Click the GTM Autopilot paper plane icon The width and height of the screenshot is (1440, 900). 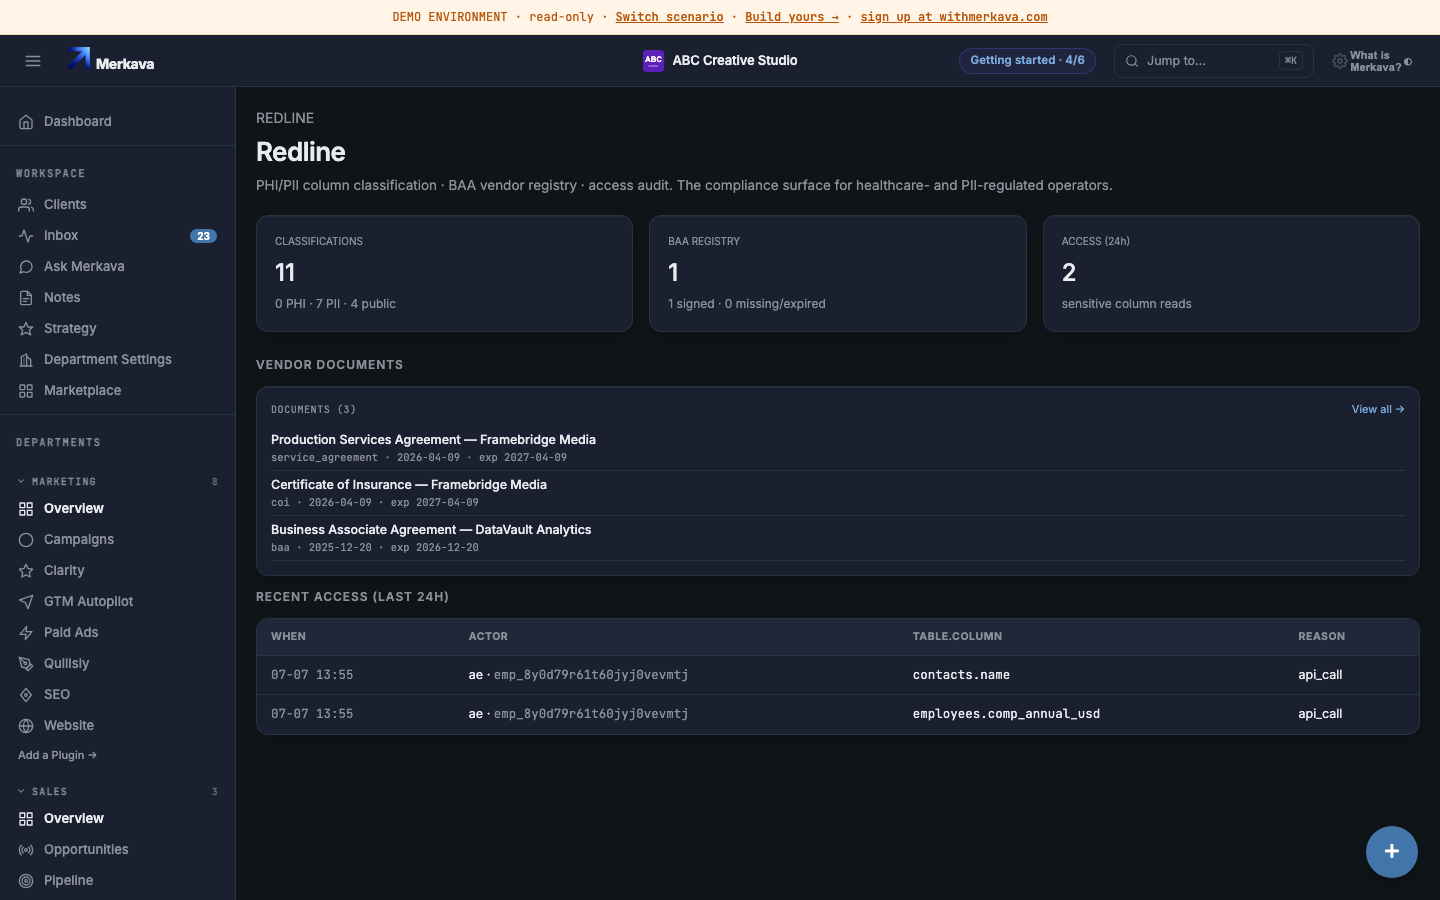(26, 602)
